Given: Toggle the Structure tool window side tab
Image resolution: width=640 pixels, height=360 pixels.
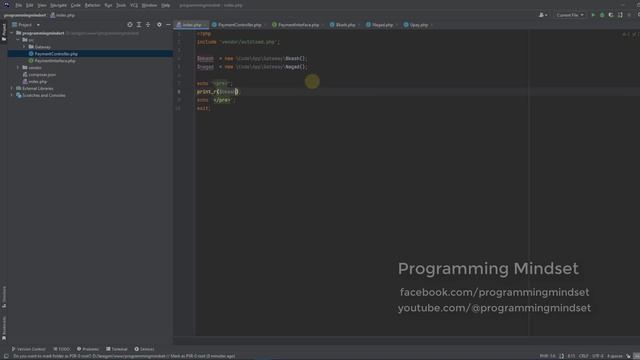Looking at the screenshot, I should coord(4,297).
